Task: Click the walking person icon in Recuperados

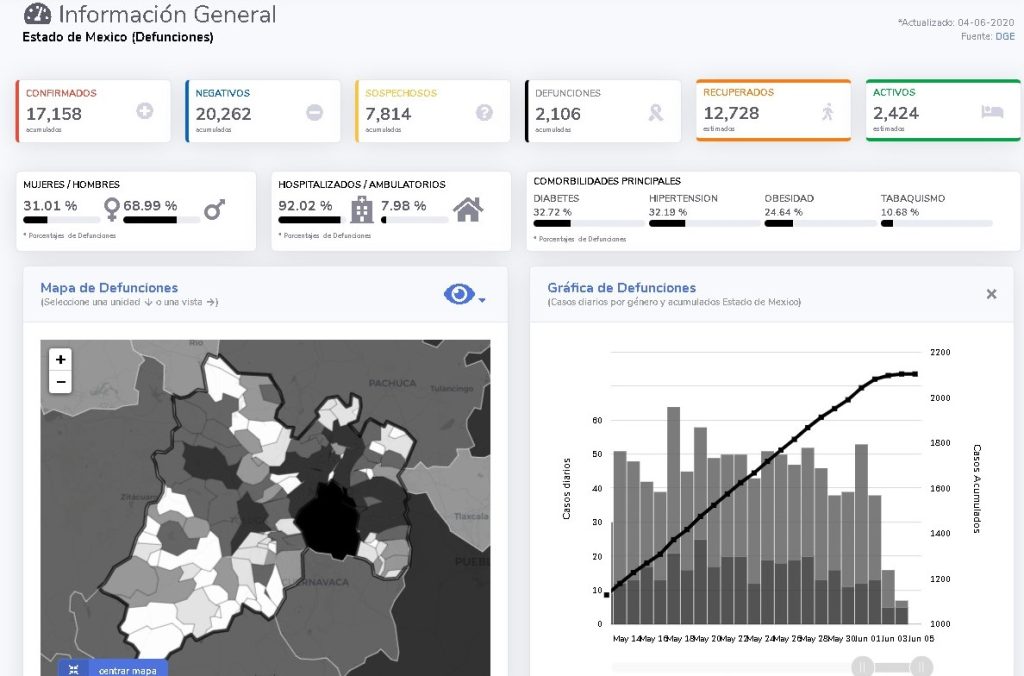Action: pos(827,112)
